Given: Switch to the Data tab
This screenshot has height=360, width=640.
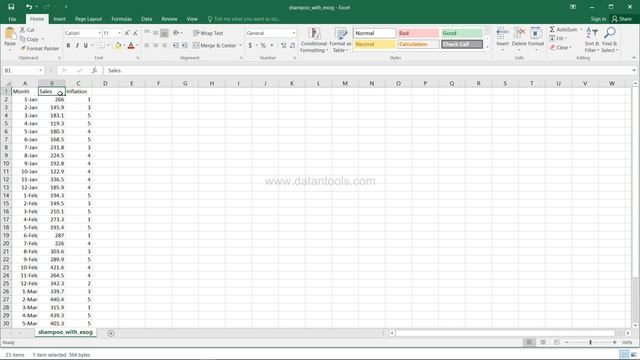Looking at the screenshot, I should (147, 19).
